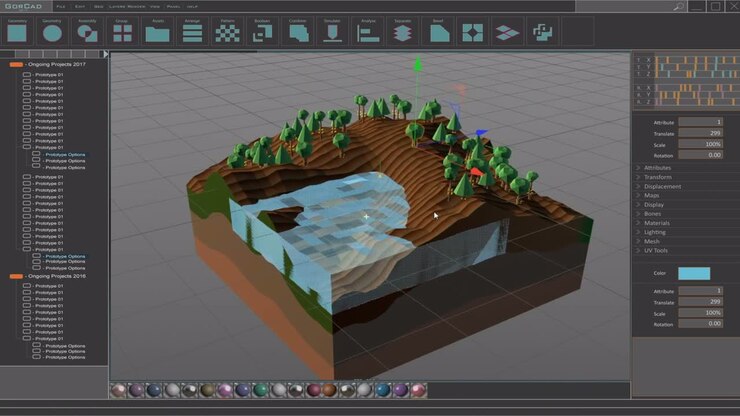Select the T X animation track
This screenshot has height=416, width=740.
[x=687, y=60]
